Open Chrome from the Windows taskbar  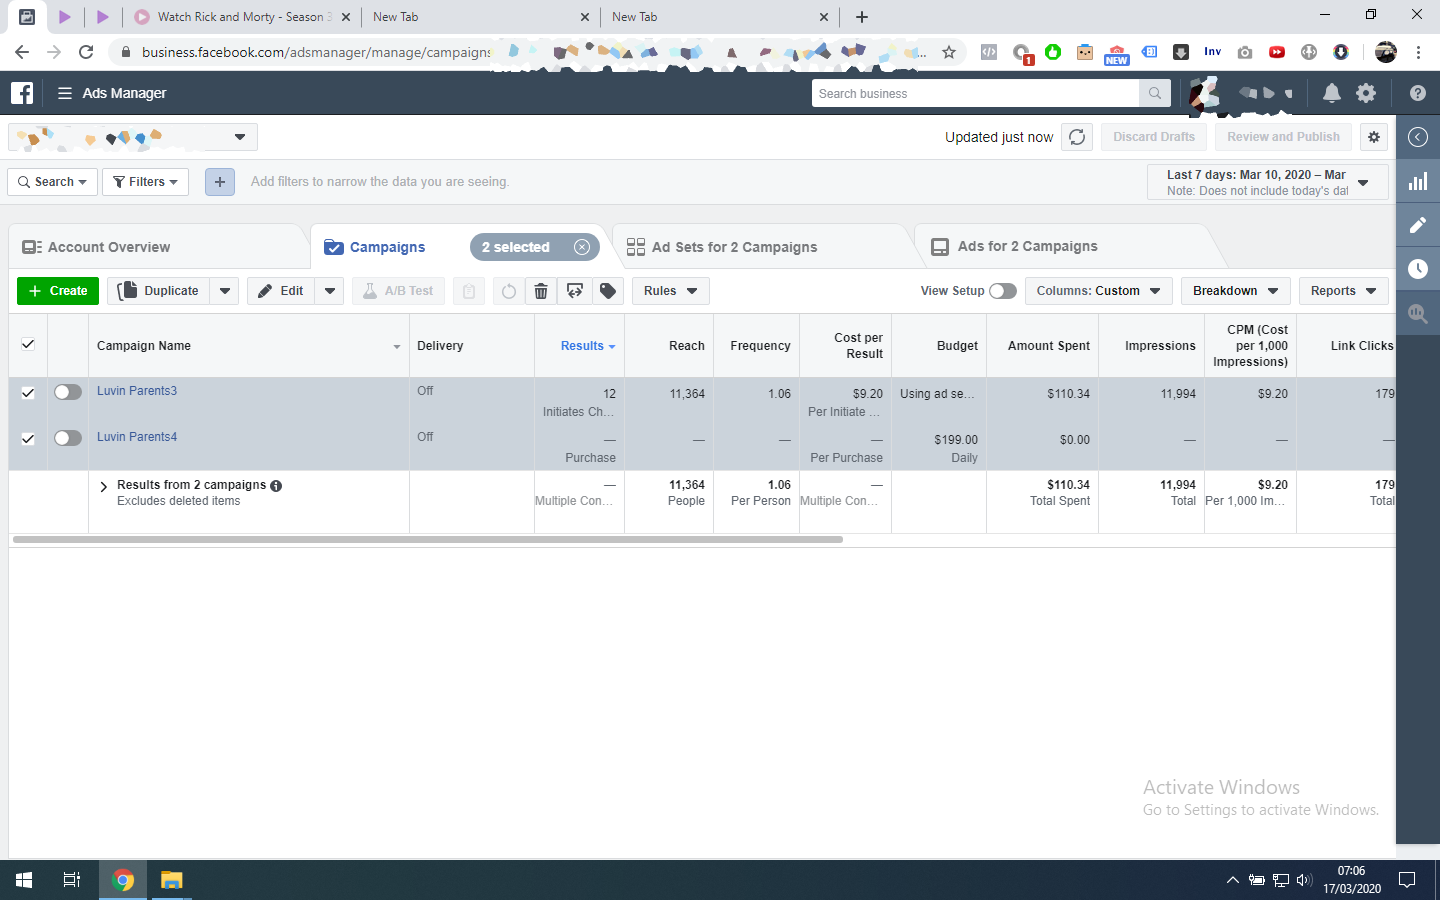[x=124, y=880]
